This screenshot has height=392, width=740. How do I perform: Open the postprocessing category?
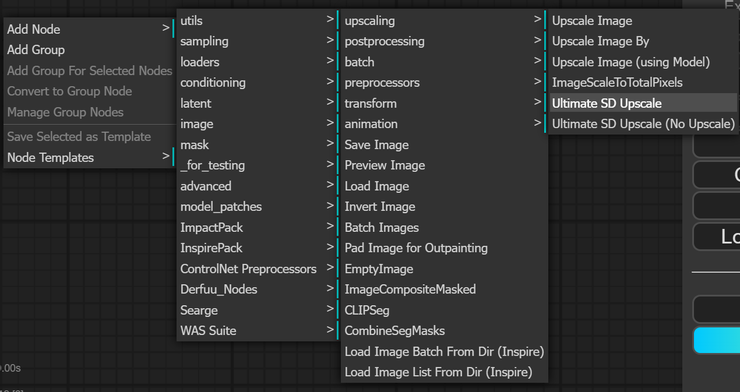point(443,41)
